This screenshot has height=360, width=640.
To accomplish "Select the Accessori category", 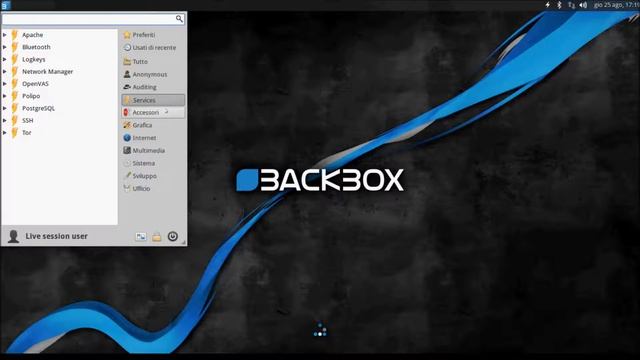I will pos(153,113).
